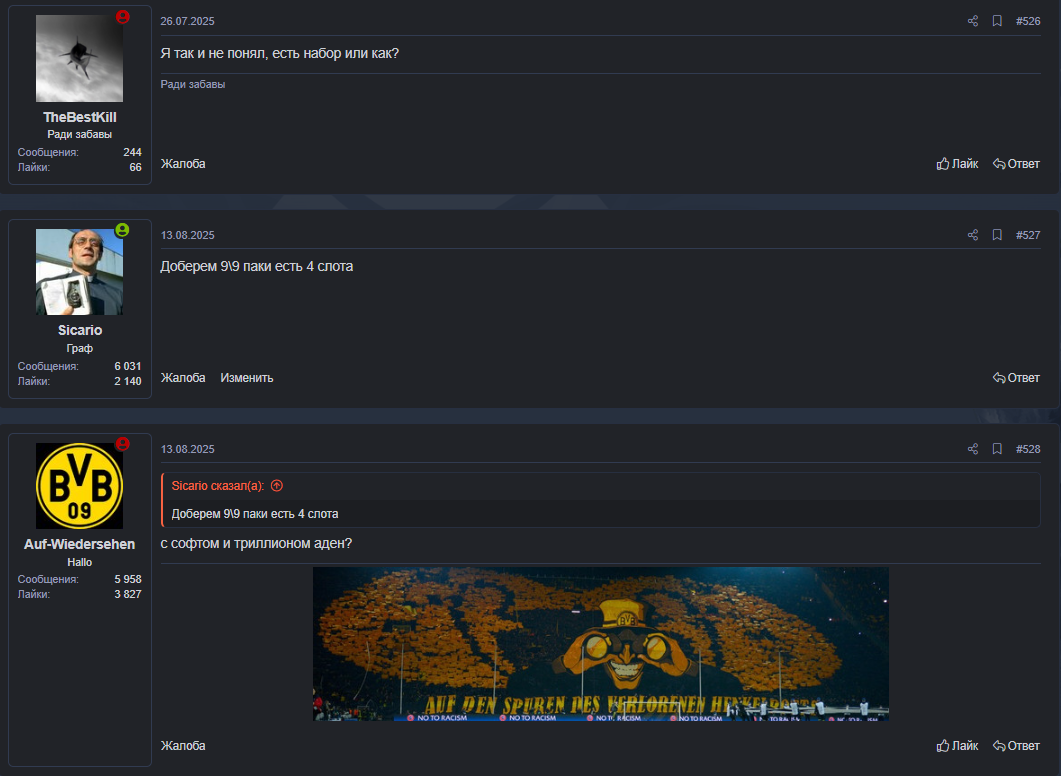Edit post via Изменить link
Image resolution: width=1061 pixels, height=776 pixels.
246,378
